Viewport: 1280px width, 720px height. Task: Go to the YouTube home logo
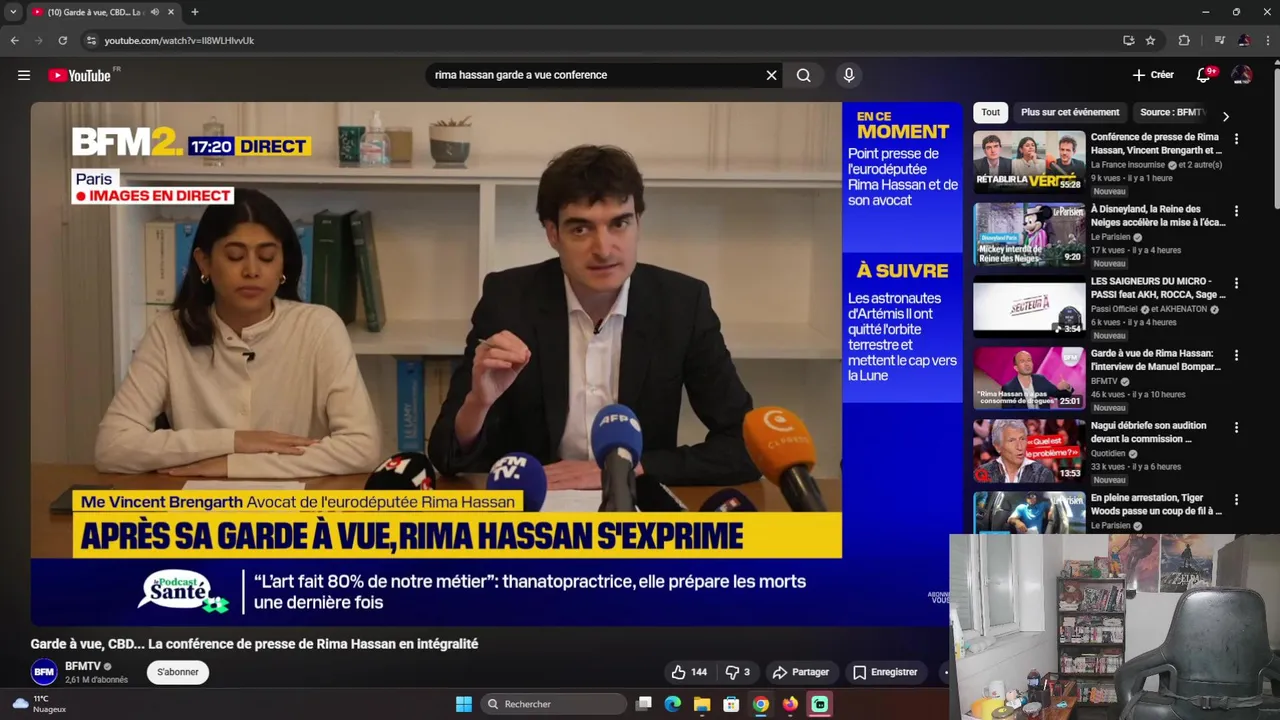[80, 75]
